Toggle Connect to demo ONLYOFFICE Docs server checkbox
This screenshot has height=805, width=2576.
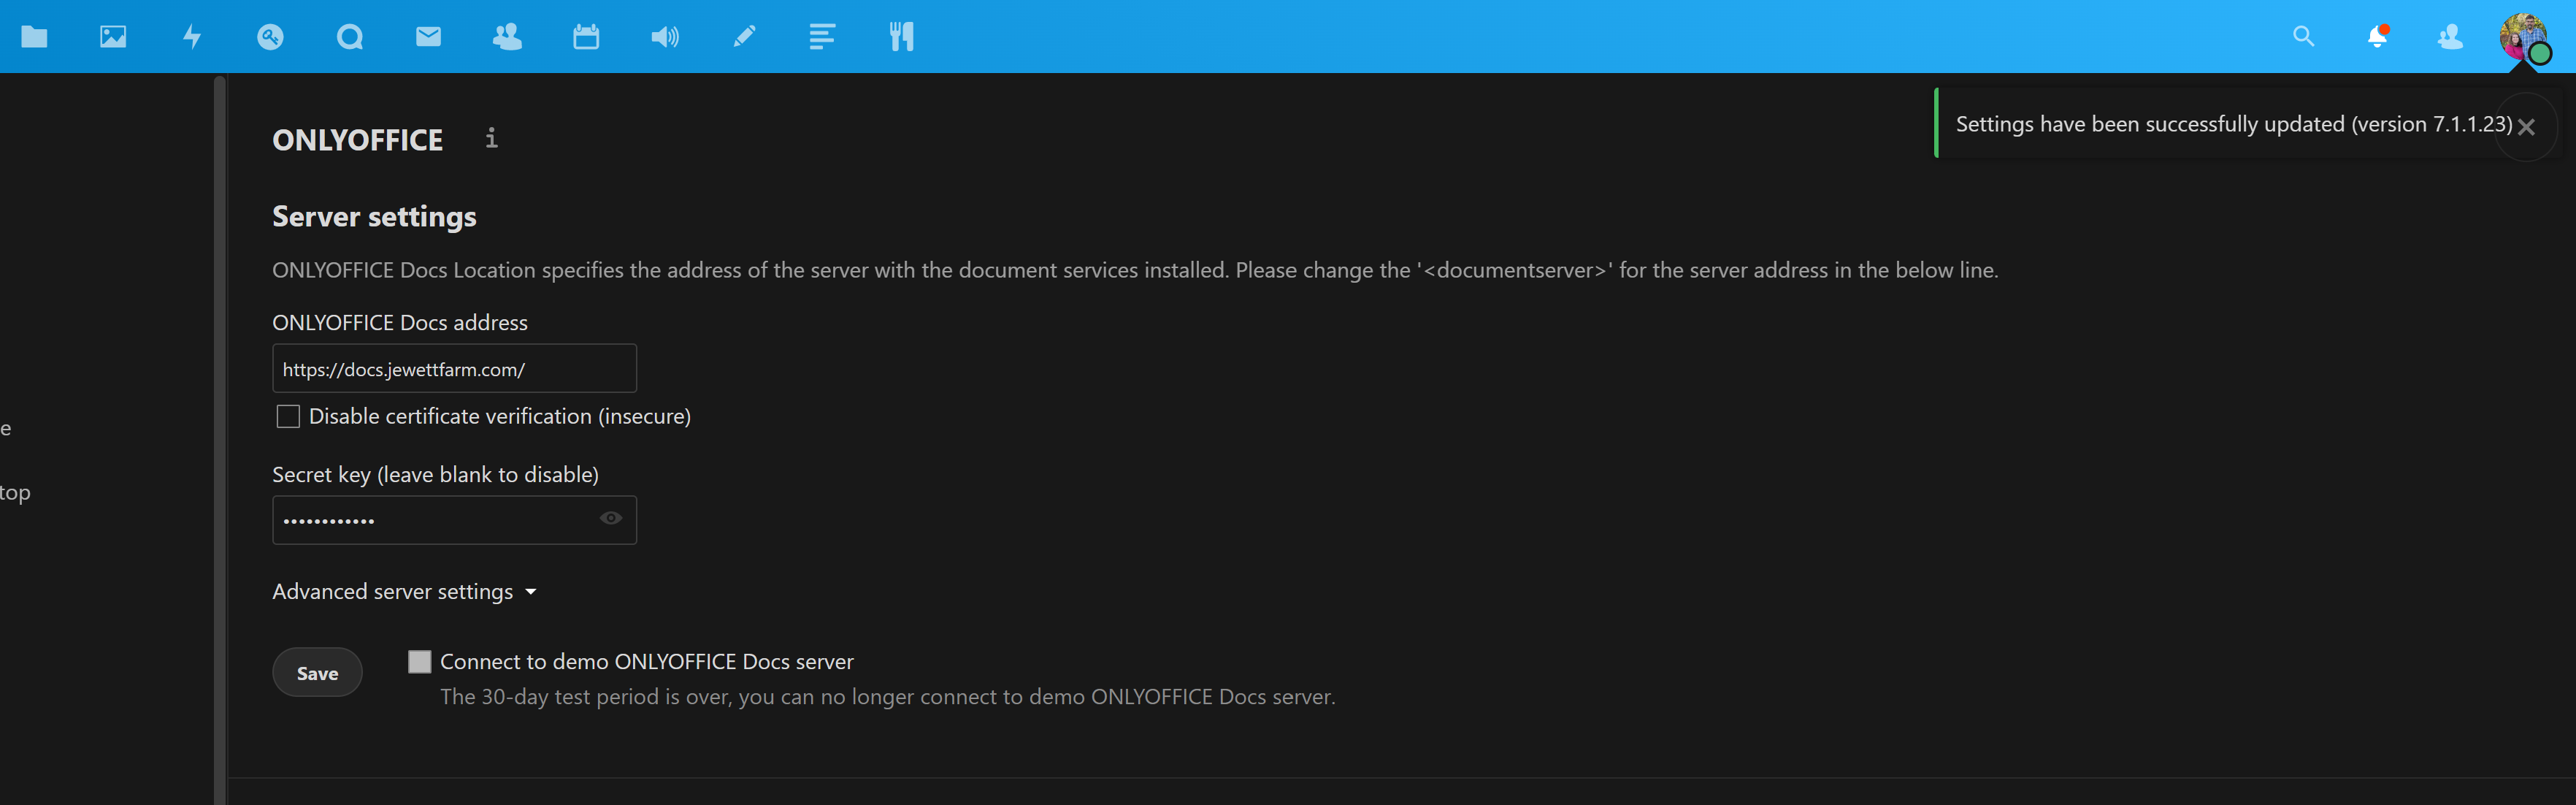(x=419, y=661)
